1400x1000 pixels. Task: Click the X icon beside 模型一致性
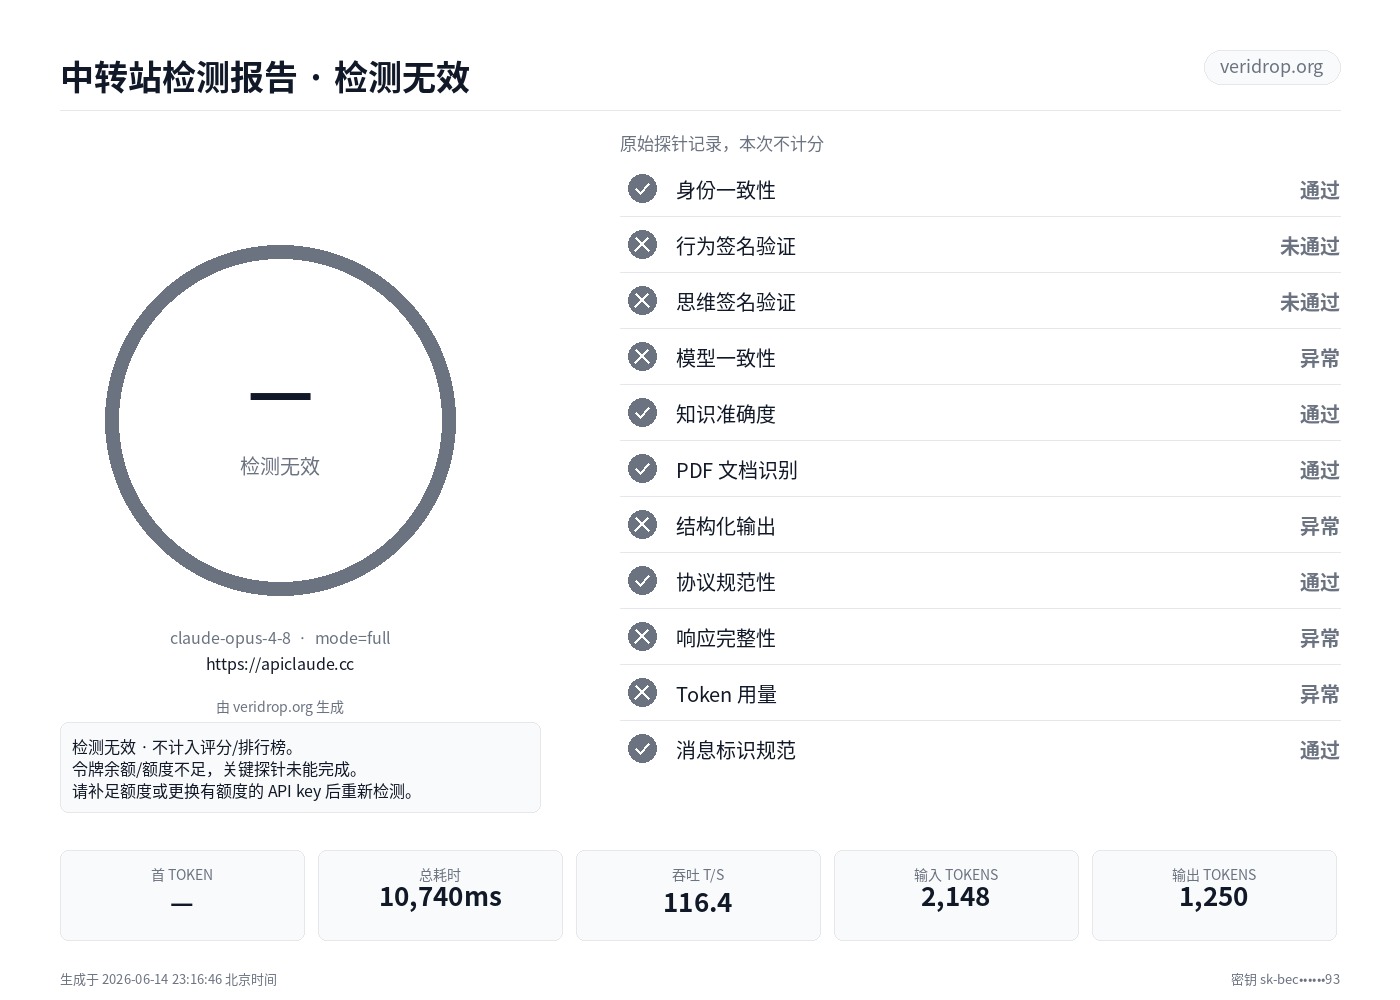click(x=642, y=357)
